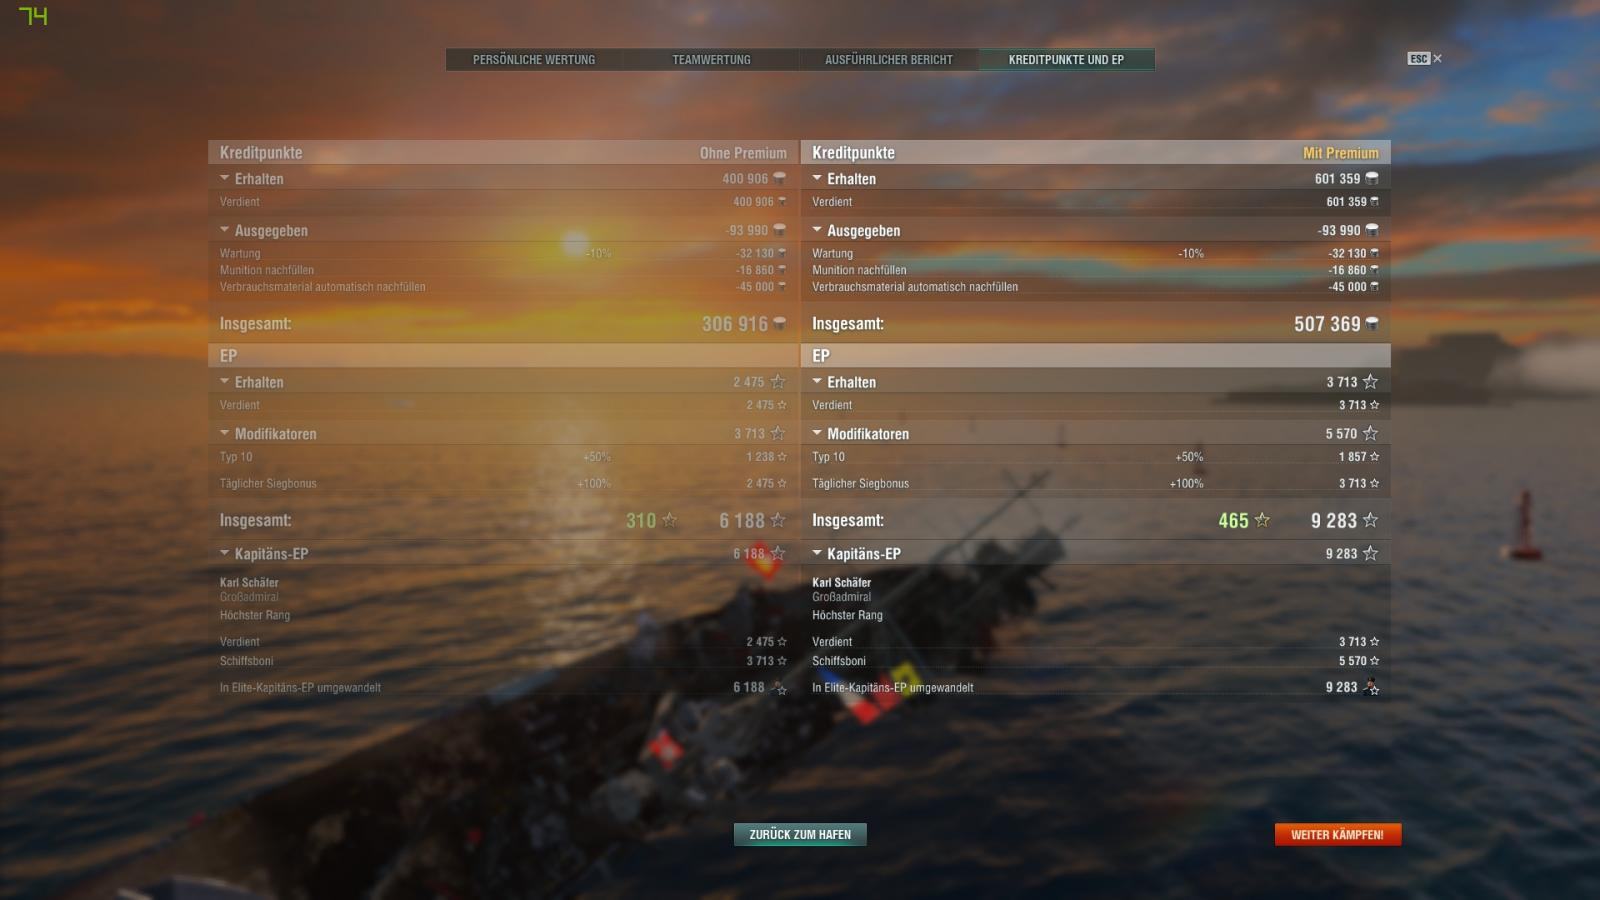
Task: Collapse the premium Ausgegeben section
Action: coord(817,230)
